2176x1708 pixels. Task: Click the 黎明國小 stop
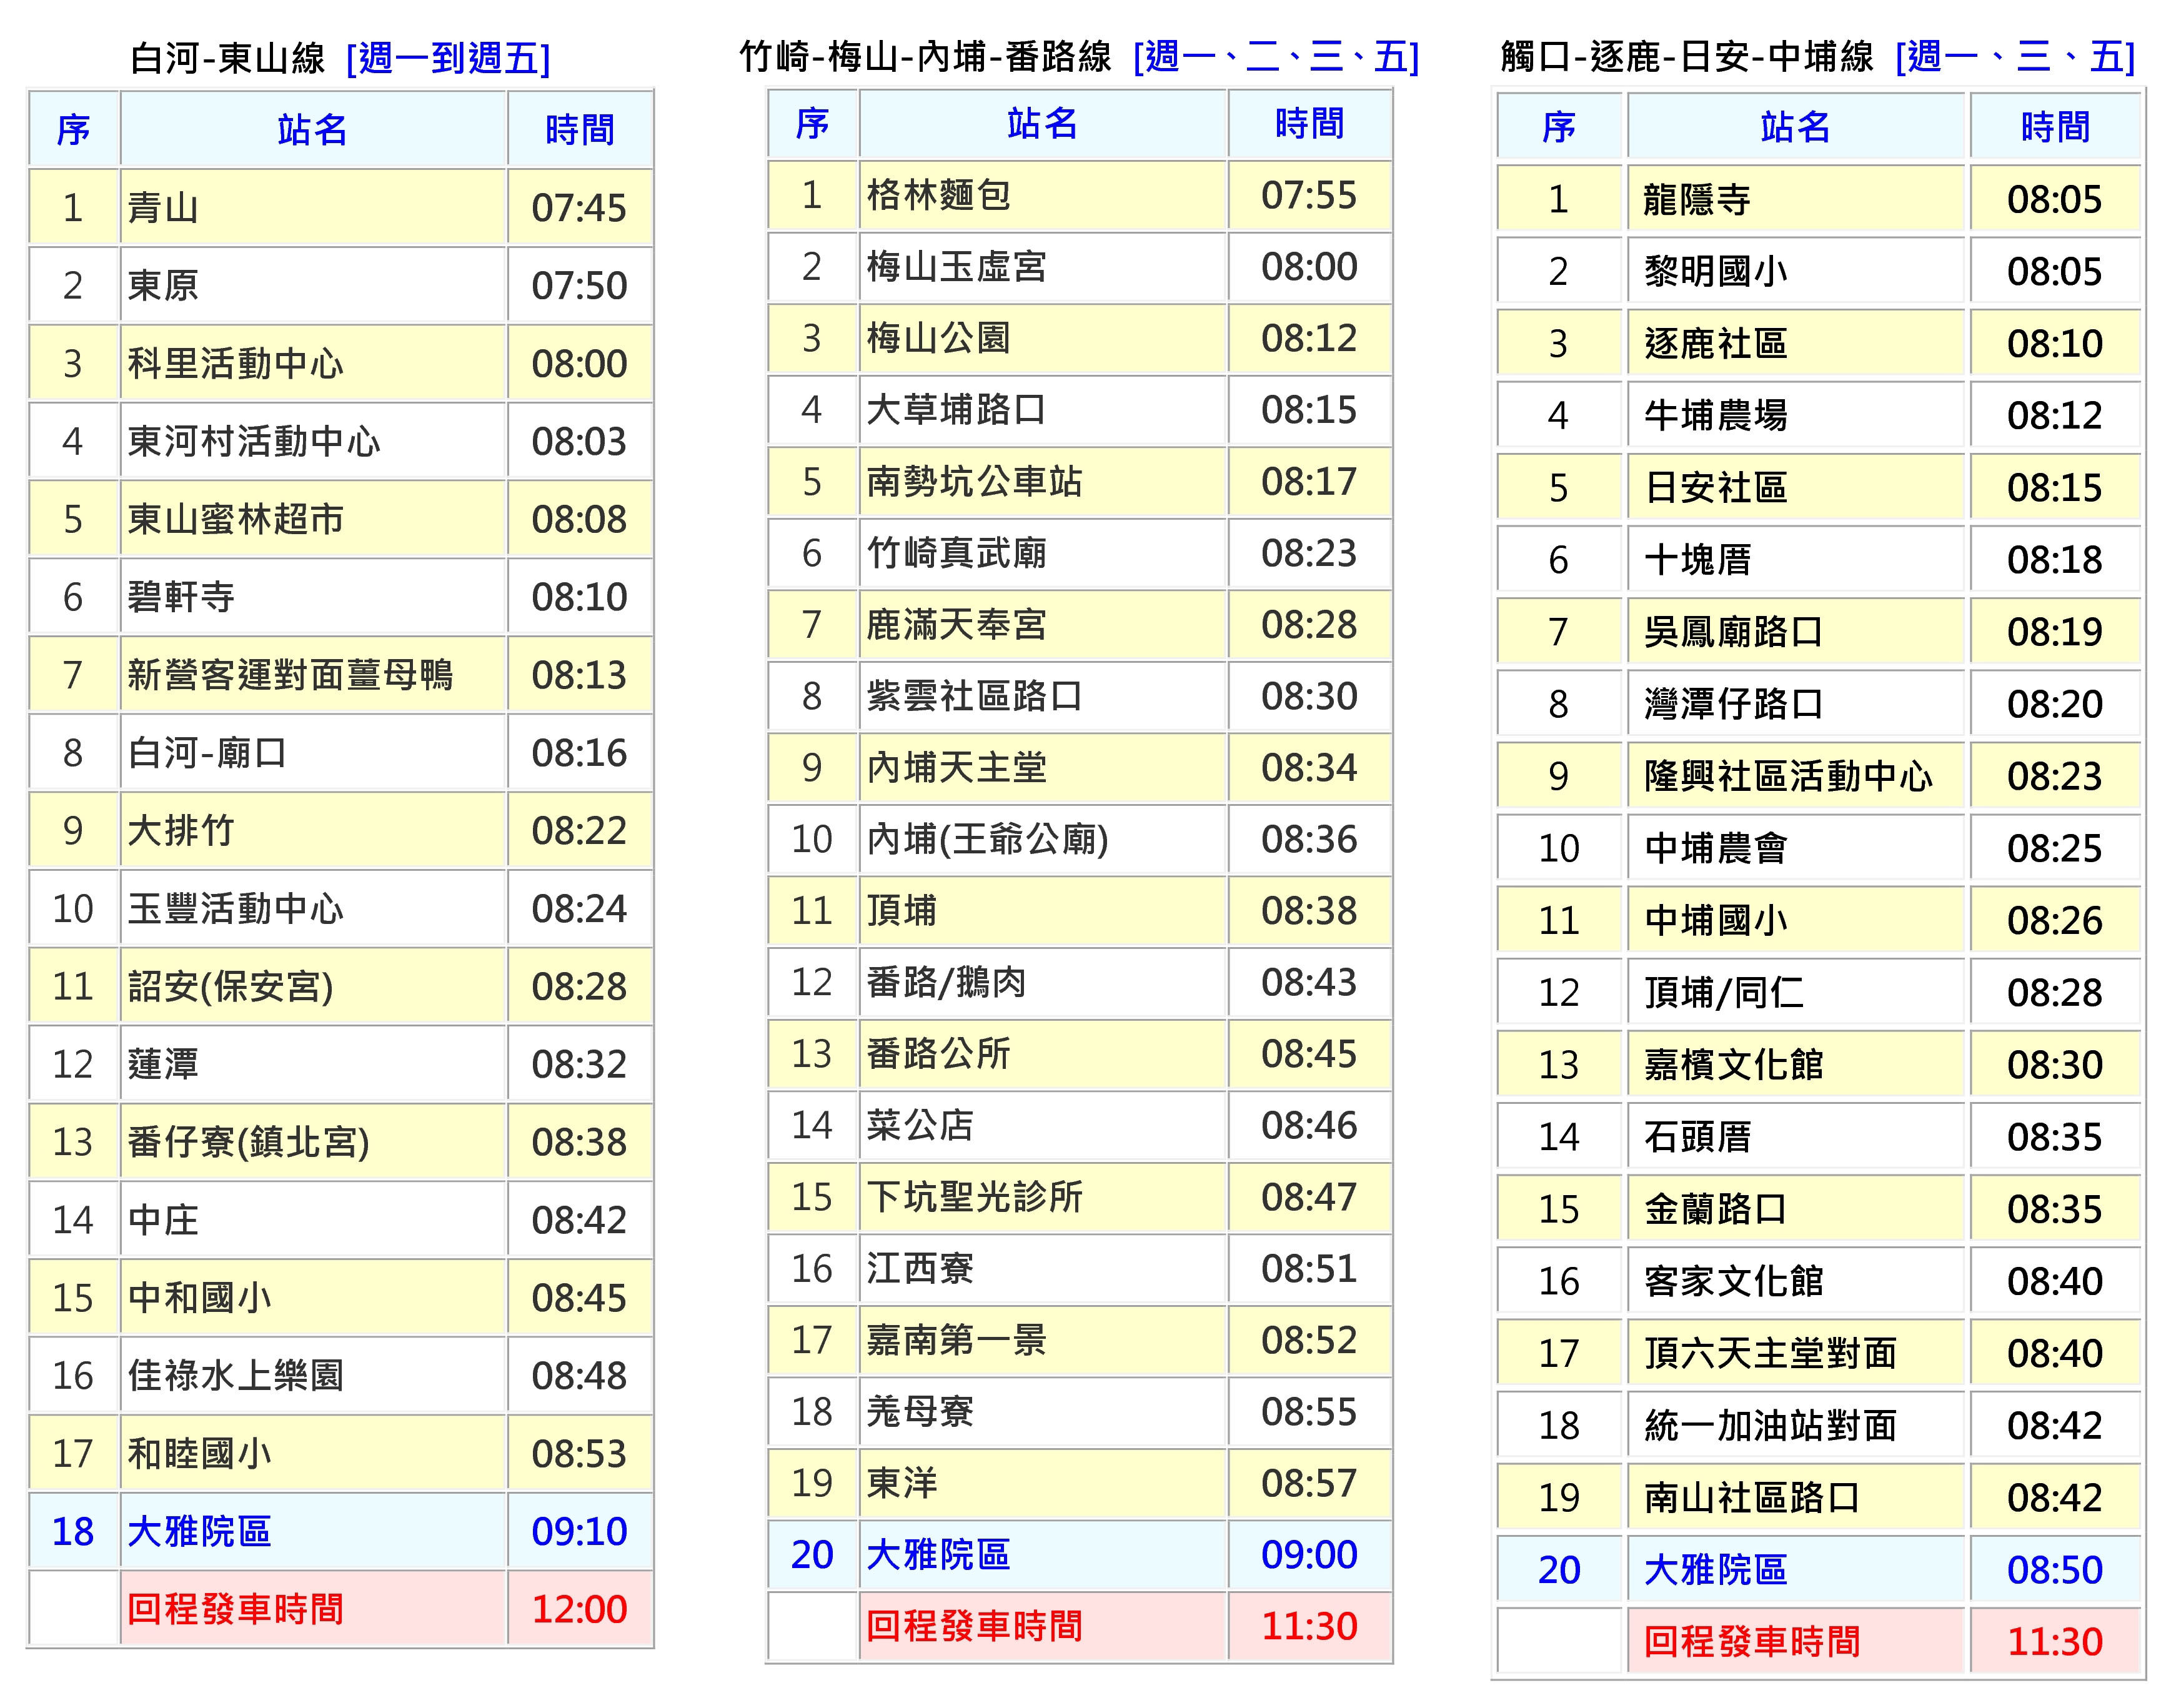pyautogui.click(x=1715, y=272)
